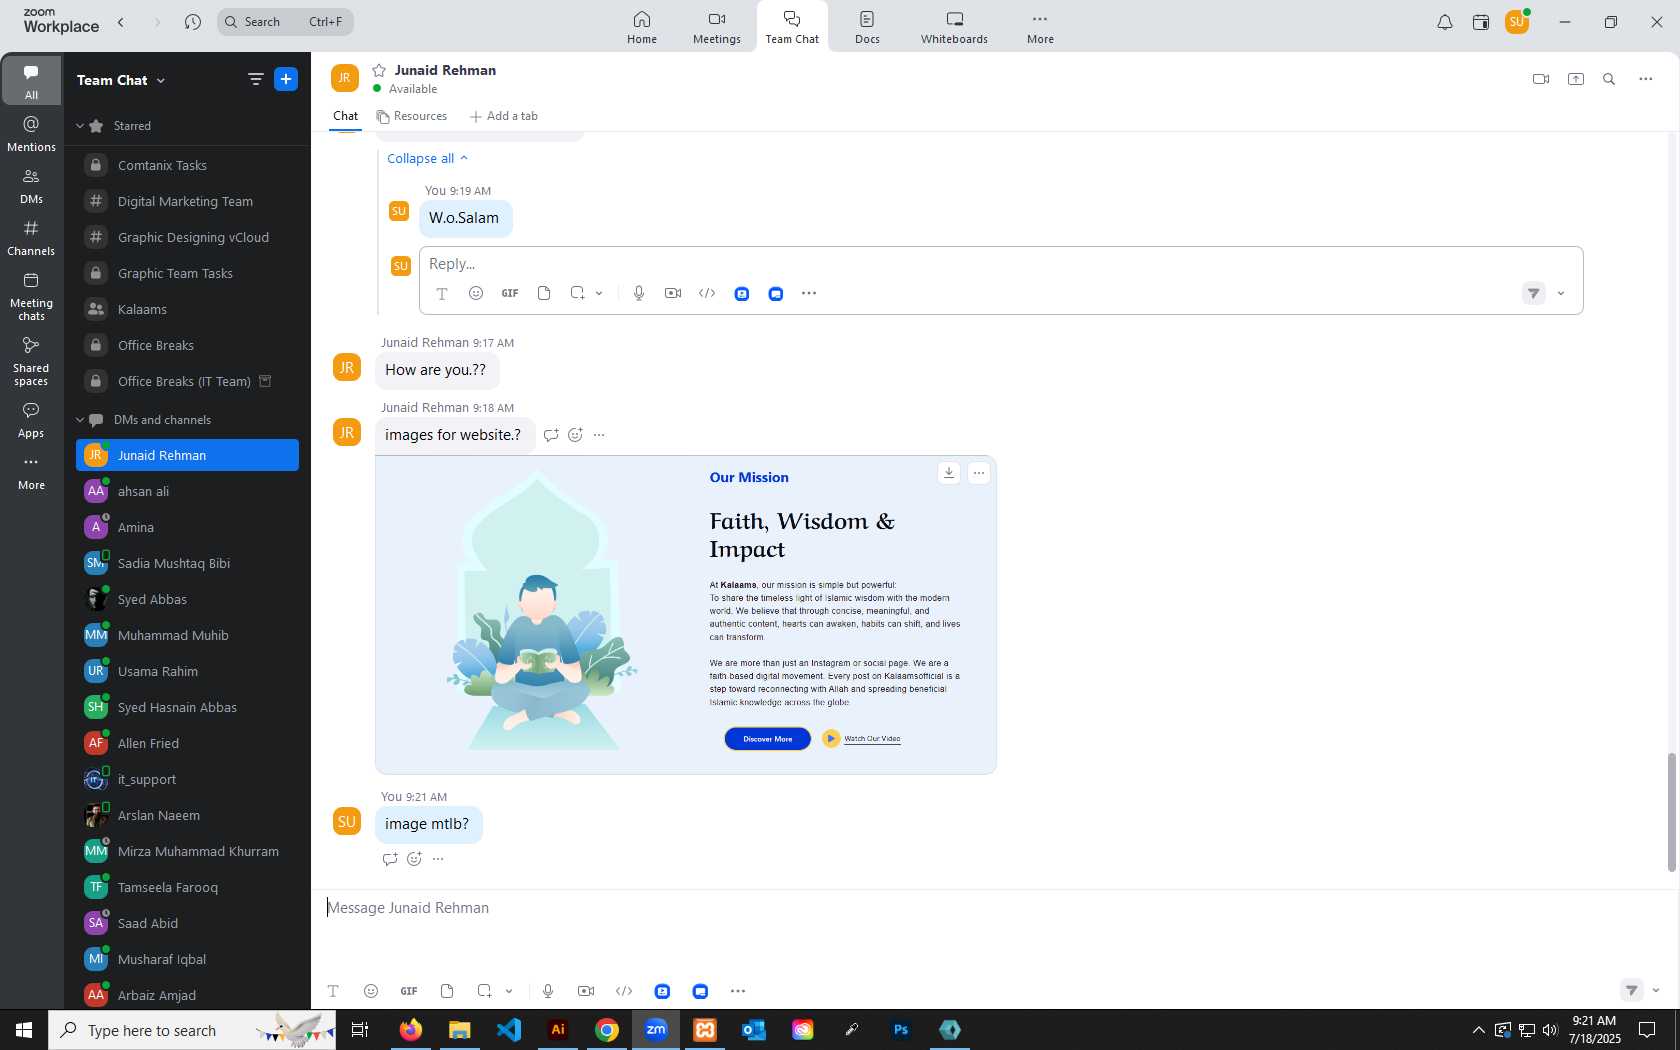
Task: Open chat header more options ellipsis
Action: (x=1646, y=79)
